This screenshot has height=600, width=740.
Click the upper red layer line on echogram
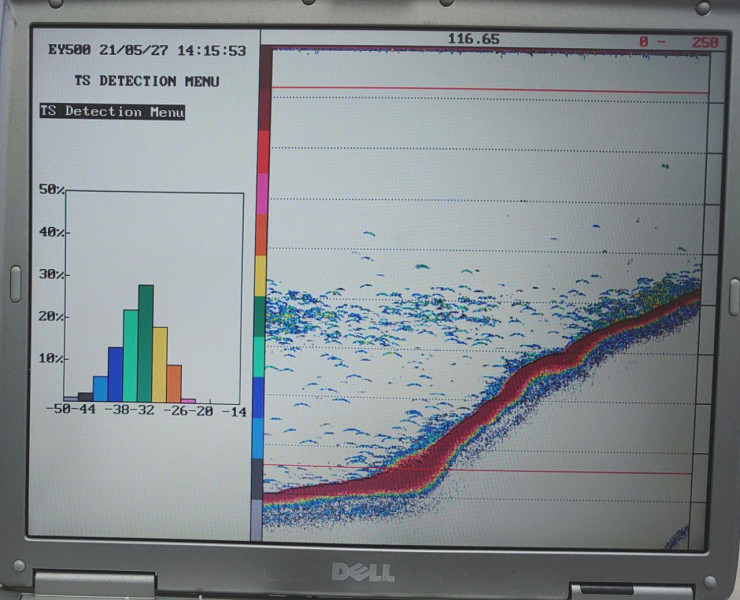pos(490,90)
